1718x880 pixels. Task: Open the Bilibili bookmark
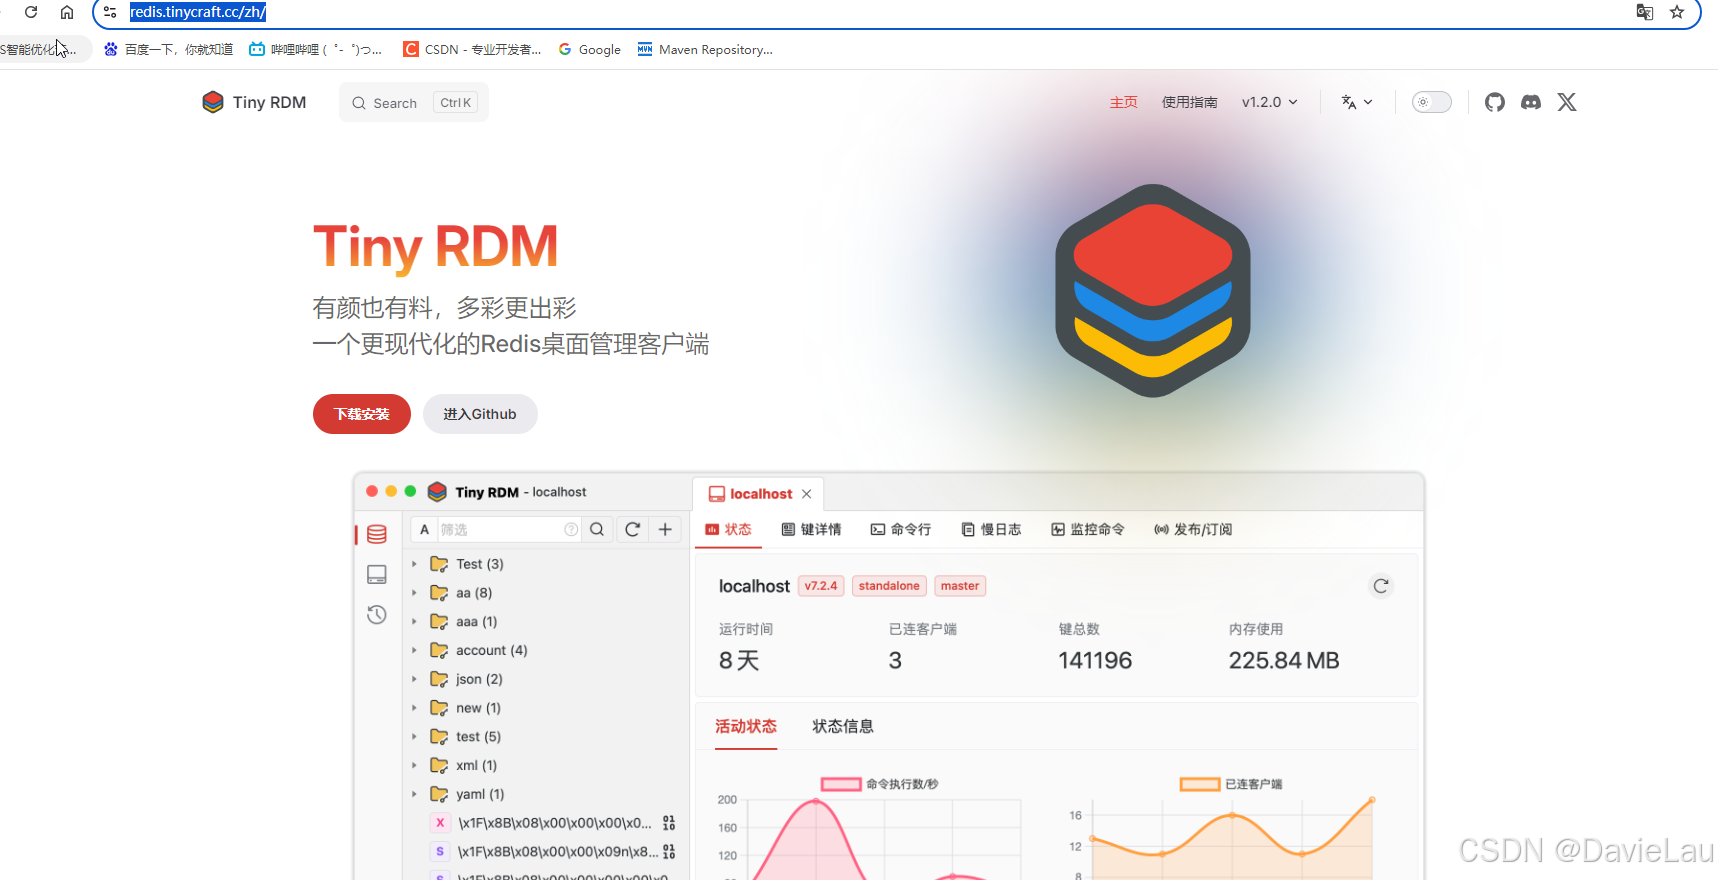tap(315, 49)
